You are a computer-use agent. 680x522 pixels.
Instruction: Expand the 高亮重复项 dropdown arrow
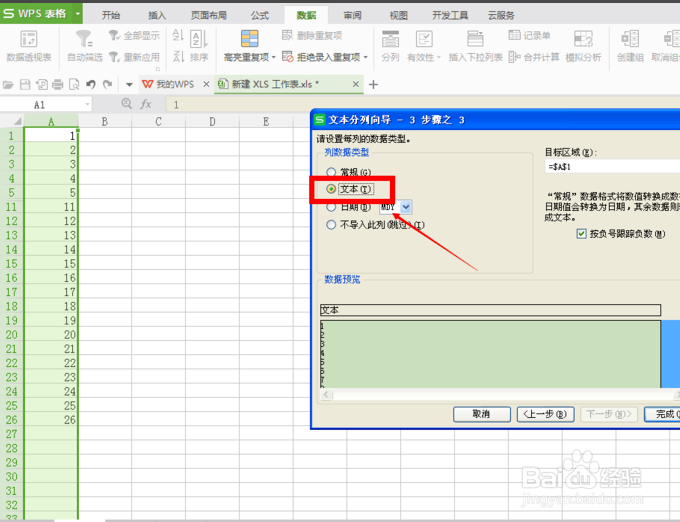point(274,57)
